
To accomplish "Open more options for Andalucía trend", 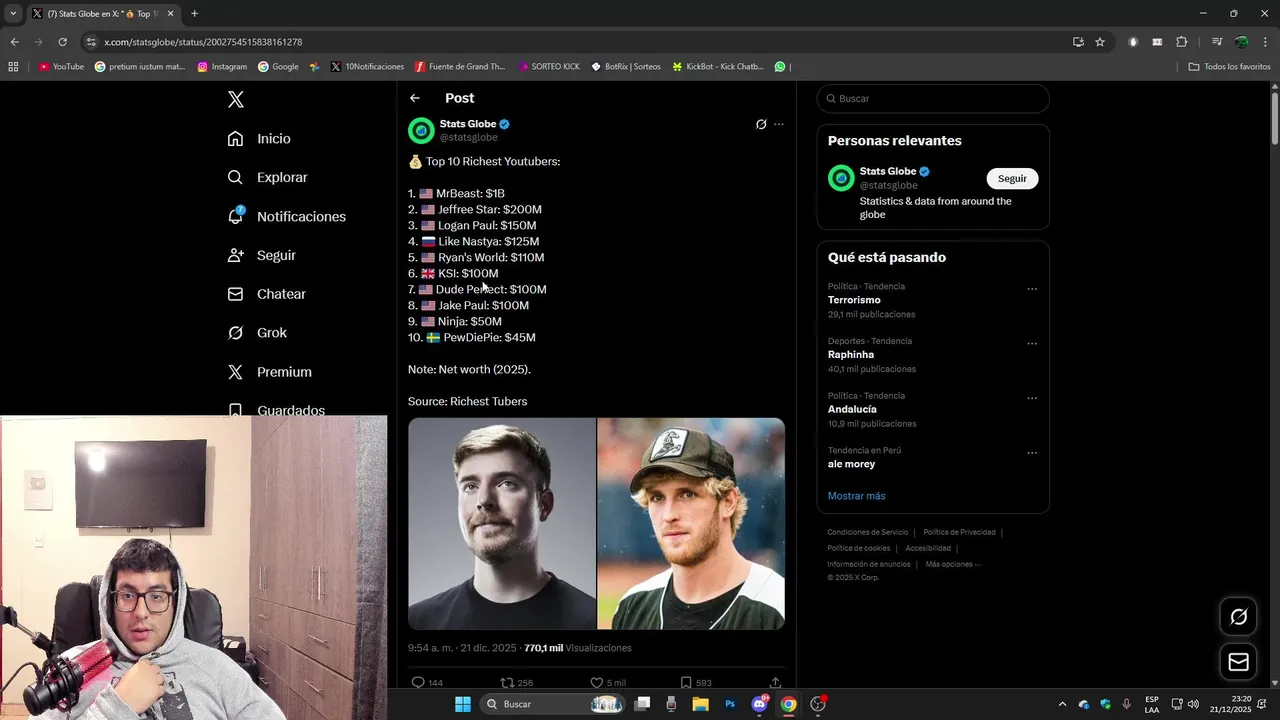I will pyautogui.click(x=1032, y=398).
